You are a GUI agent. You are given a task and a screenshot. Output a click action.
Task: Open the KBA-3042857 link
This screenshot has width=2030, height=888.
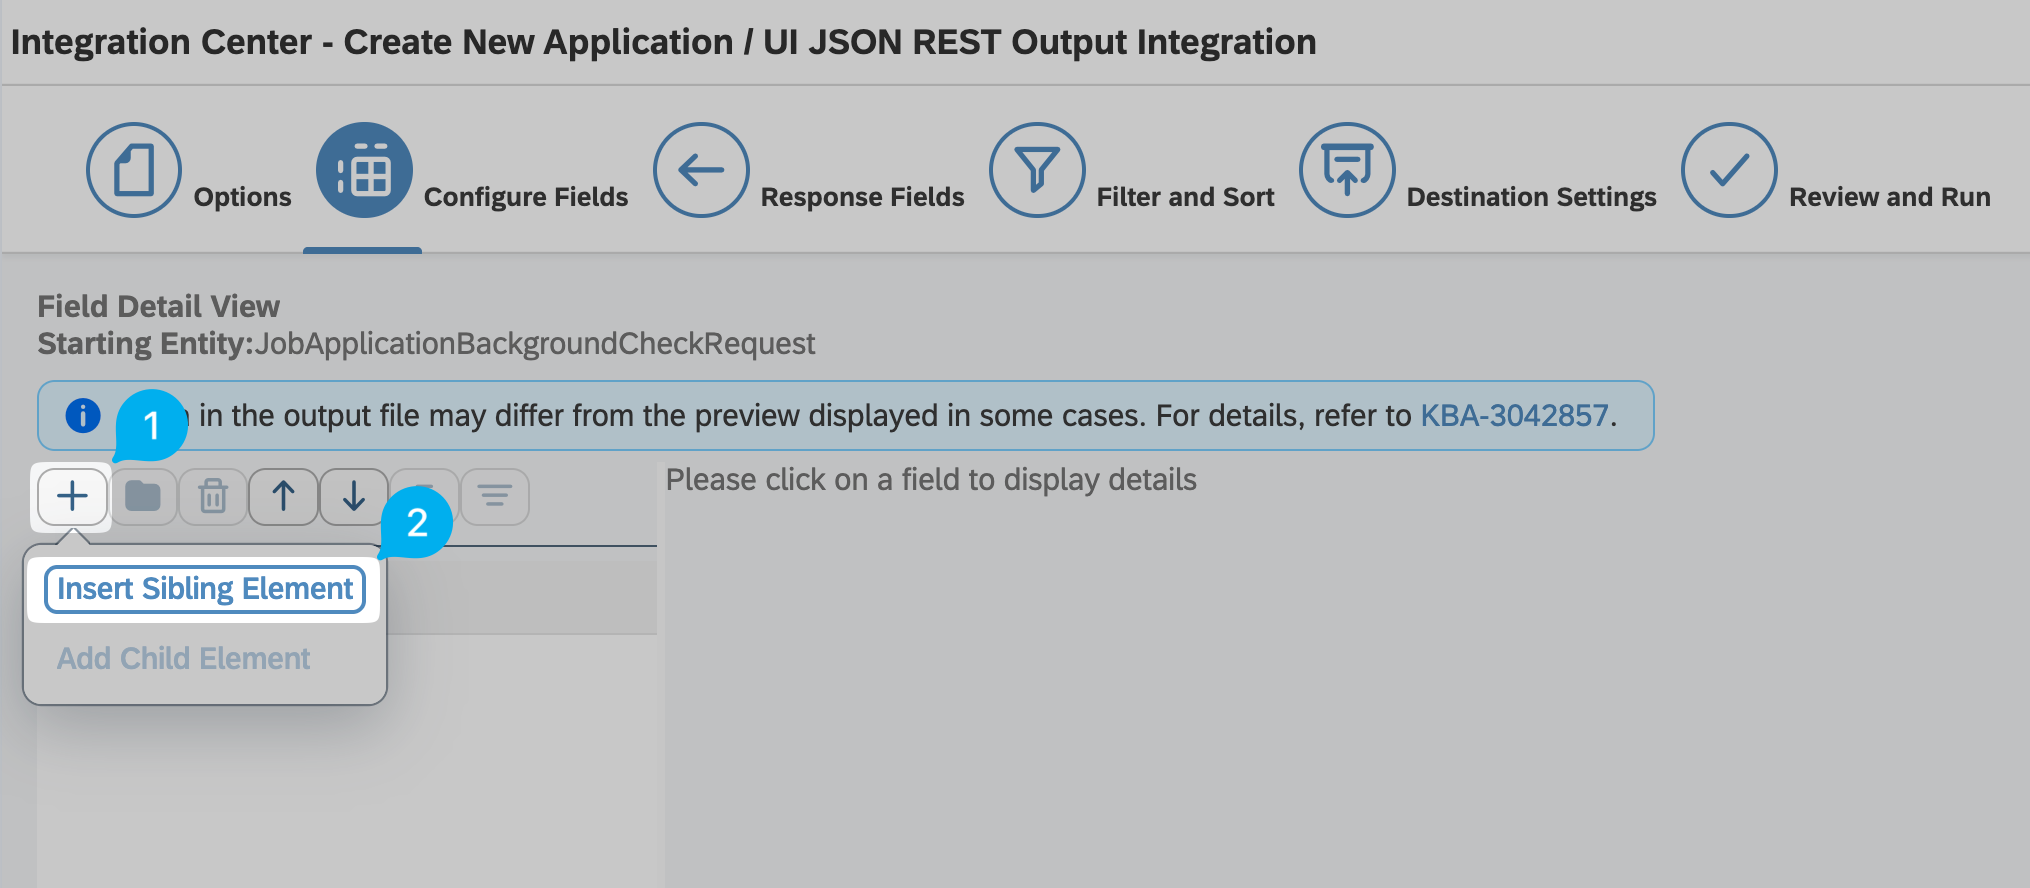pyautogui.click(x=1514, y=415)
